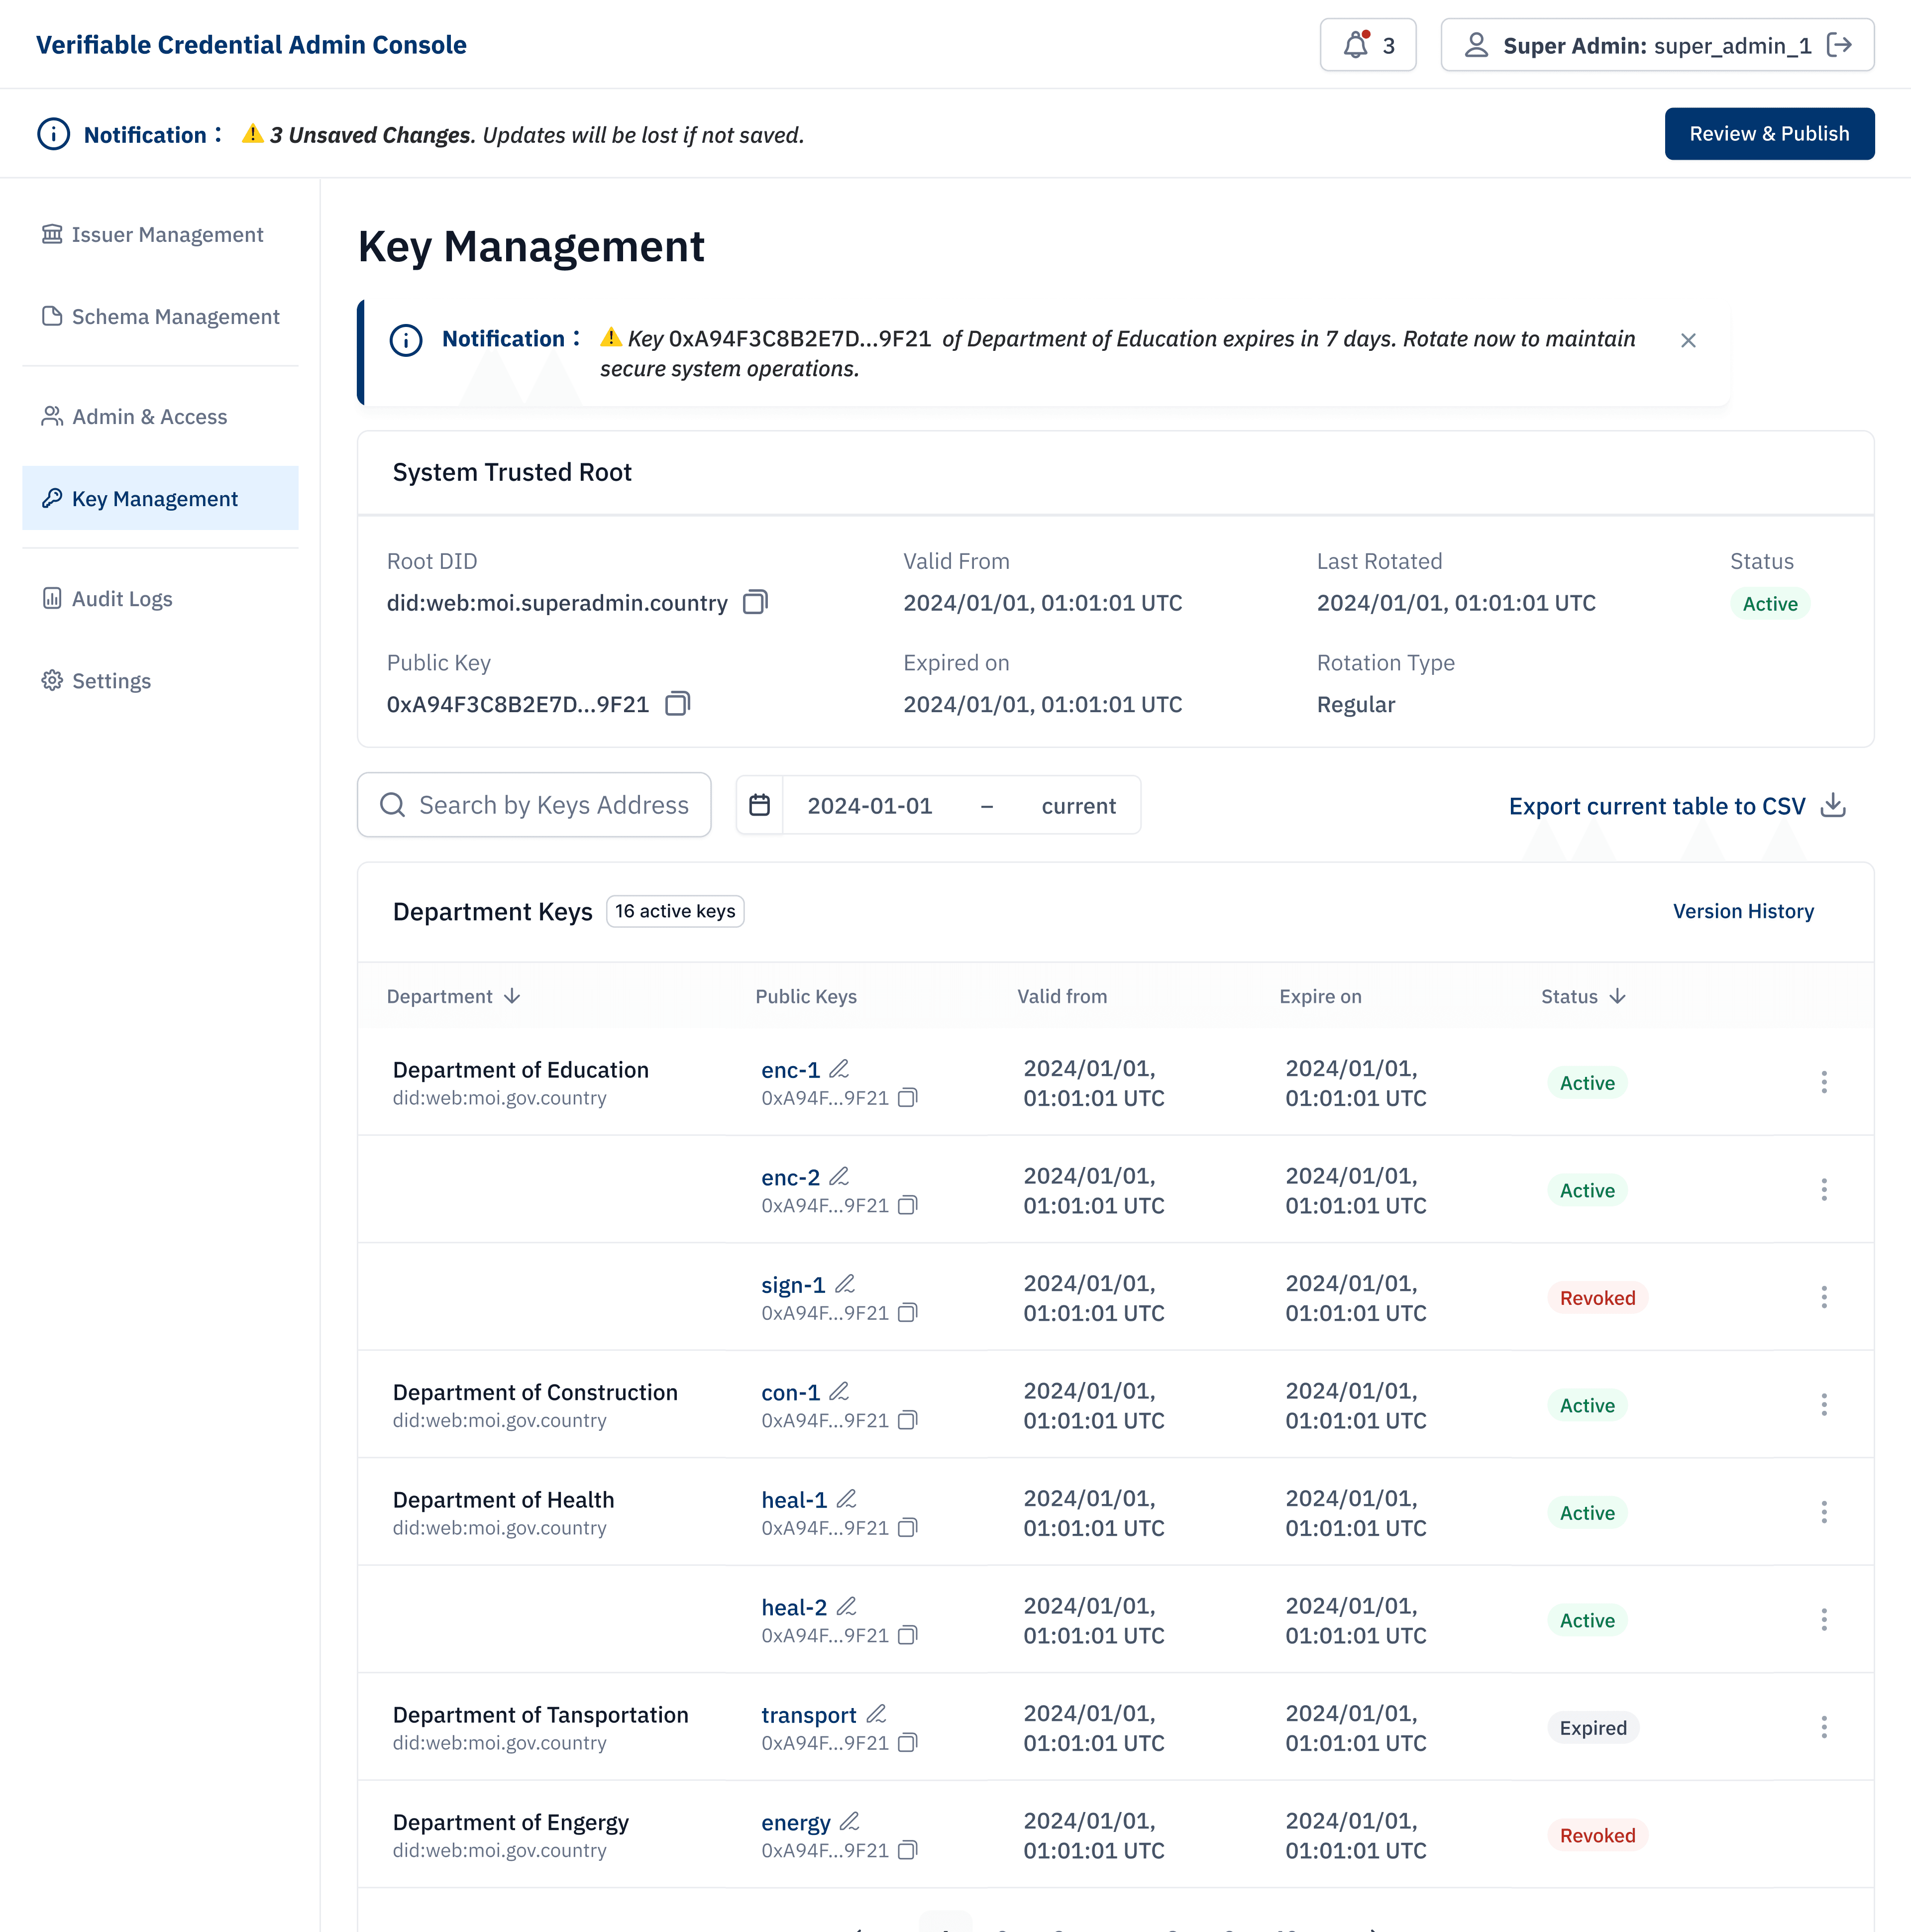The height and width of the screenshot is (1932, 1911).
Task: Copy the Root DID address
Action: tap(755, 602)
